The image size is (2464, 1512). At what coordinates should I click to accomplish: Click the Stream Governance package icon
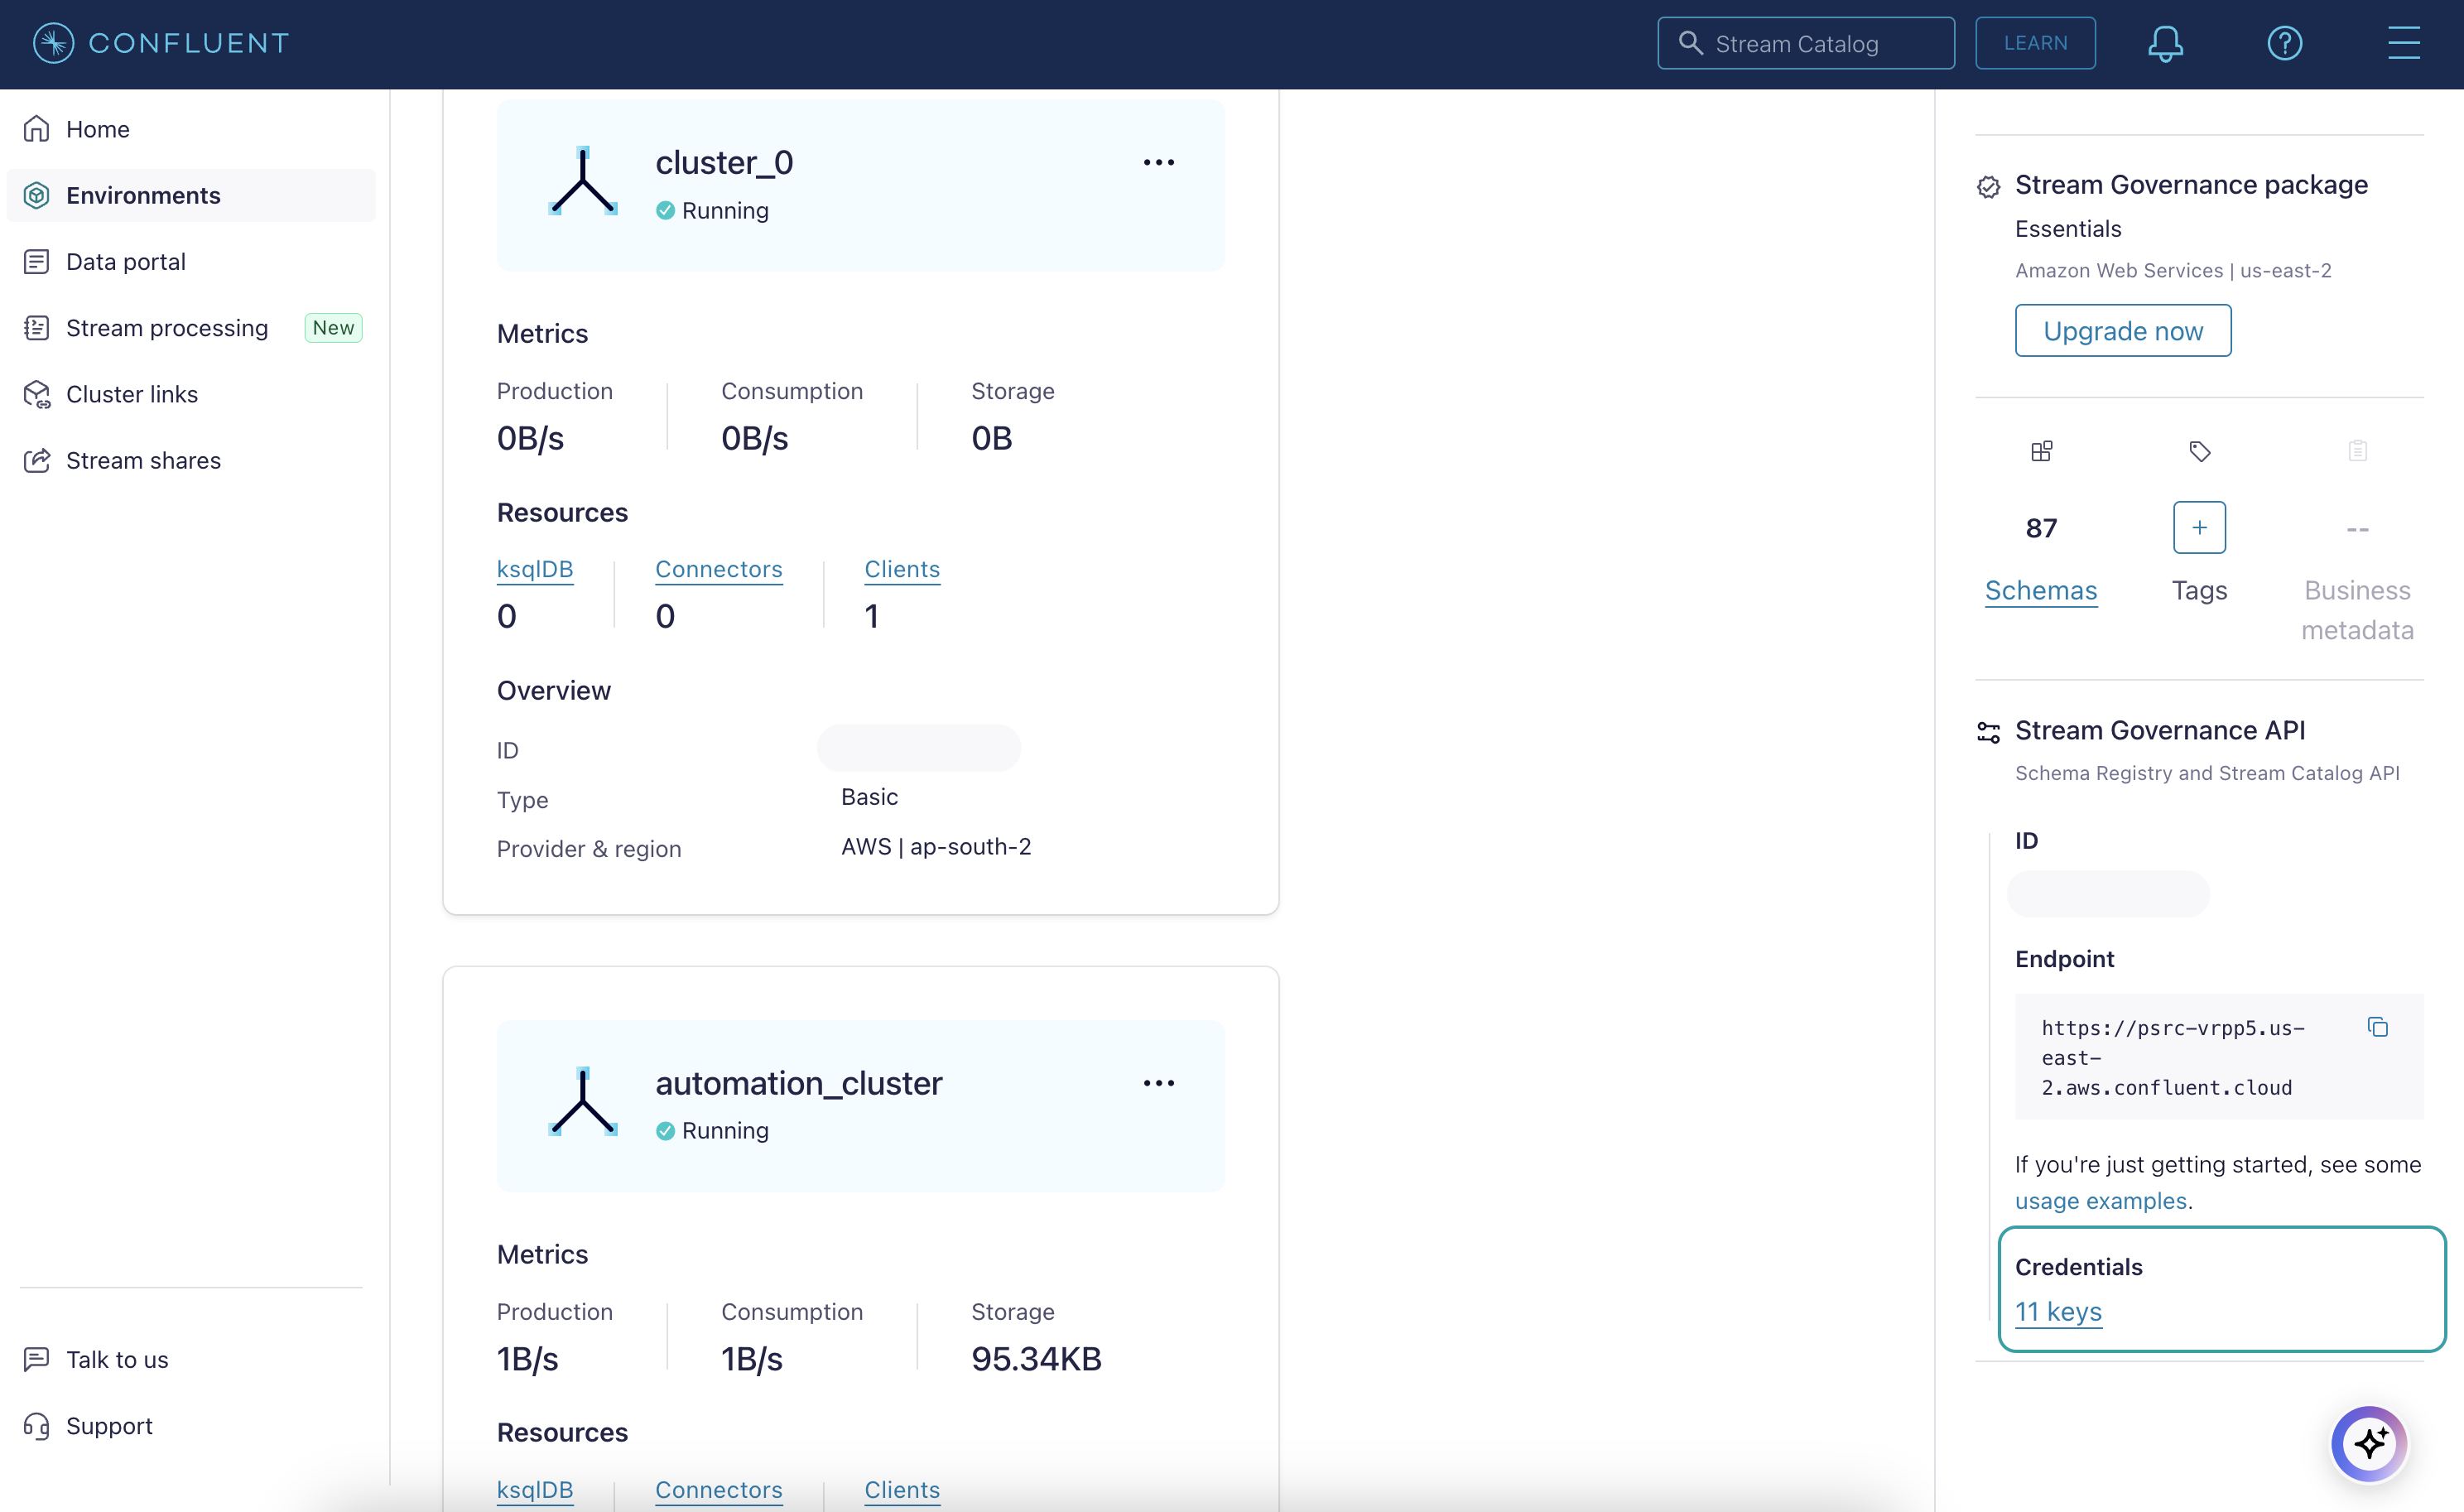1987,183
